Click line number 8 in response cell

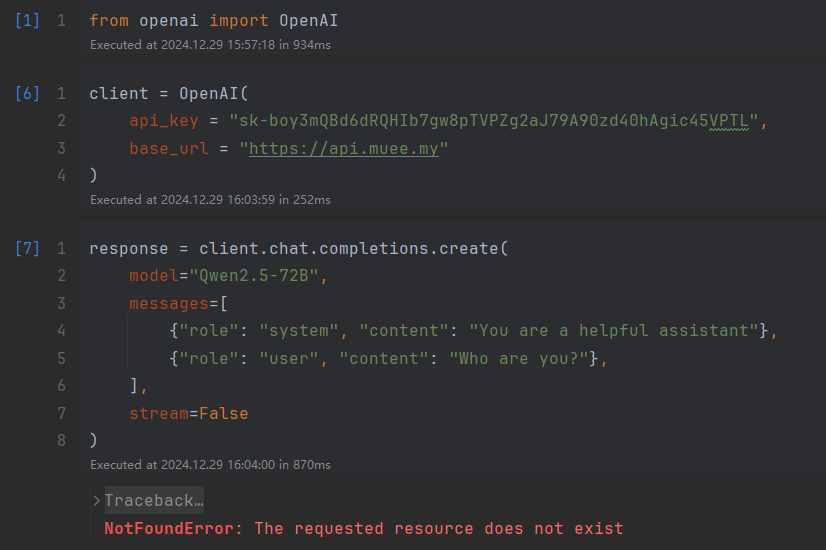point(62,440)
